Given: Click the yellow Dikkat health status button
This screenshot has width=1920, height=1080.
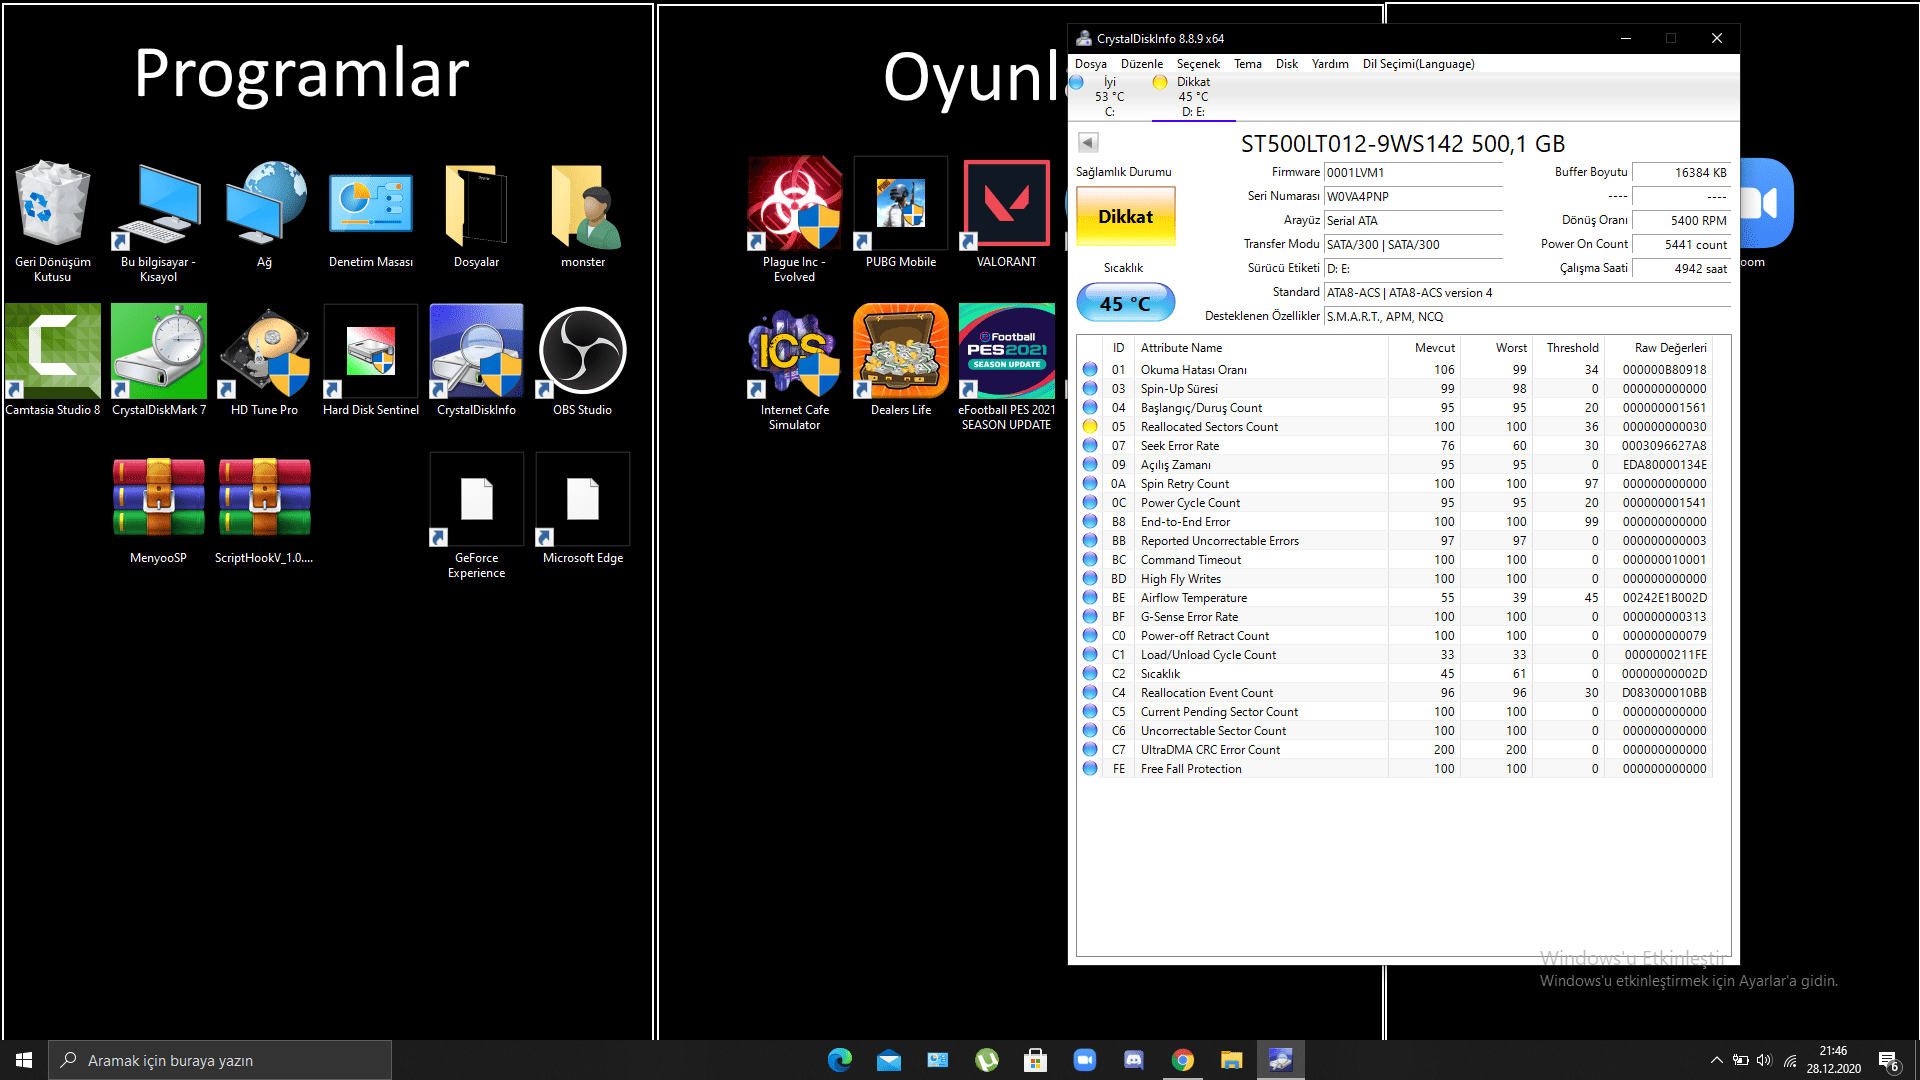Looking at the screenshot, I should [1125, 217].
